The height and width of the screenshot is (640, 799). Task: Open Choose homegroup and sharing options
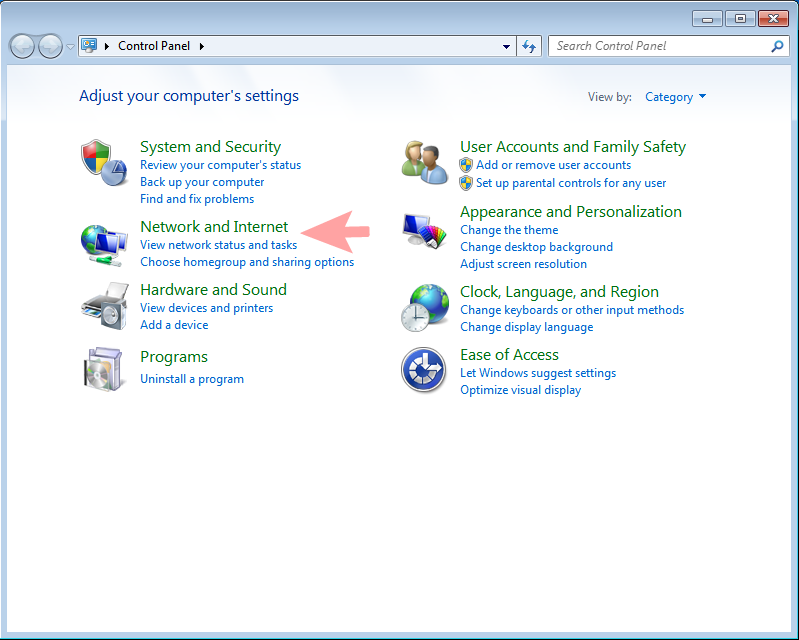pyautogui.click(x=247, y=262)
